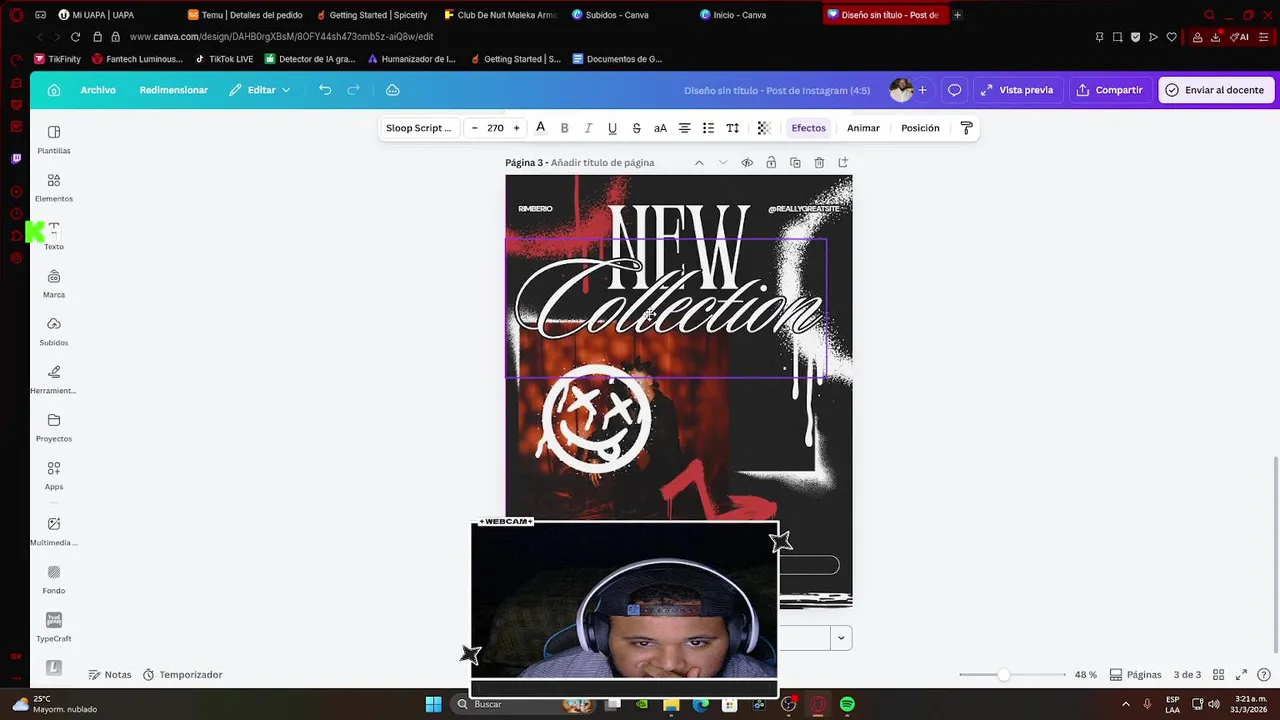Hide page 3 with the eye icon

click(747, 163)
